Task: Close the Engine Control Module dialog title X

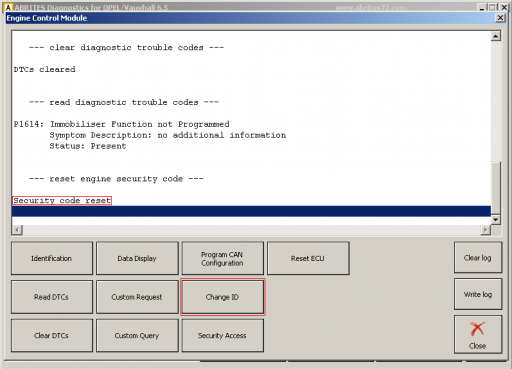Action: pos(500,18)
